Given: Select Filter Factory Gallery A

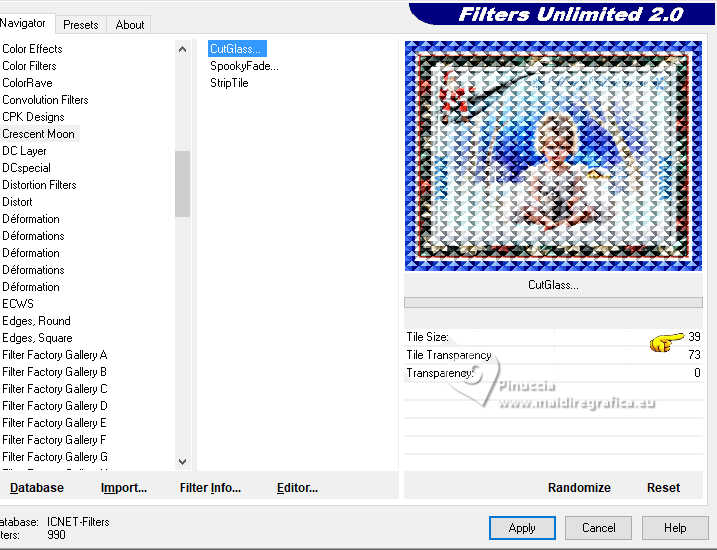Looking at the screenshot, I should pos(55,355).
